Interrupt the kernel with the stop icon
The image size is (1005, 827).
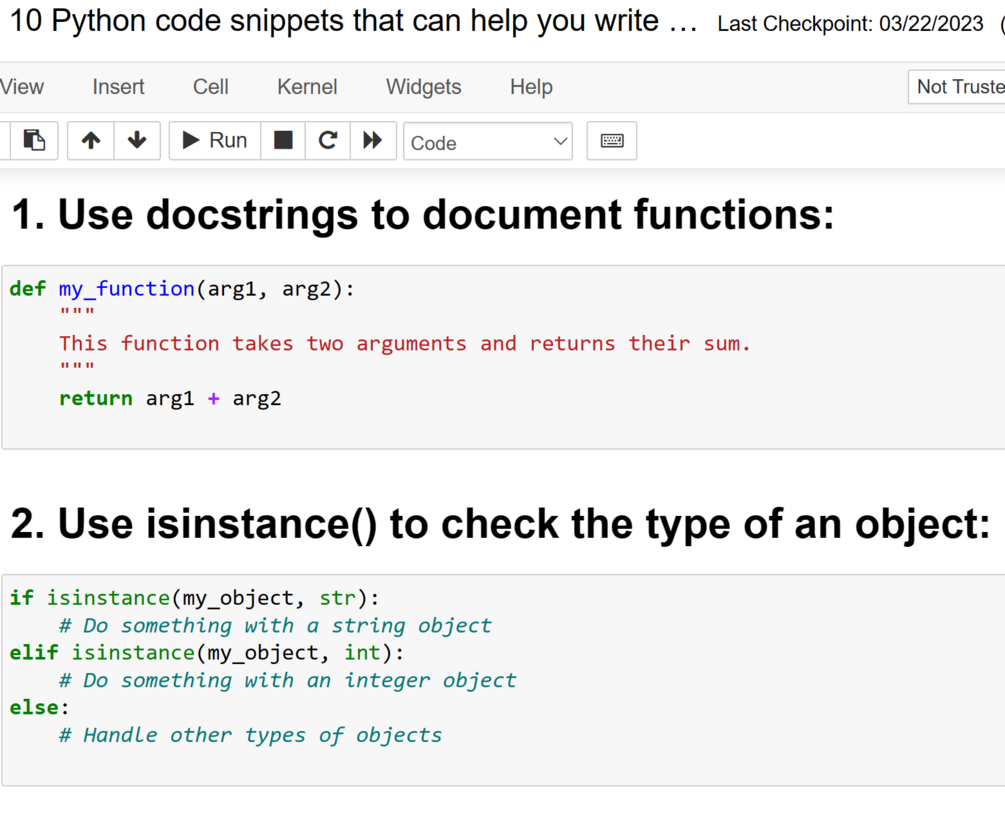(x=283, y=141)
